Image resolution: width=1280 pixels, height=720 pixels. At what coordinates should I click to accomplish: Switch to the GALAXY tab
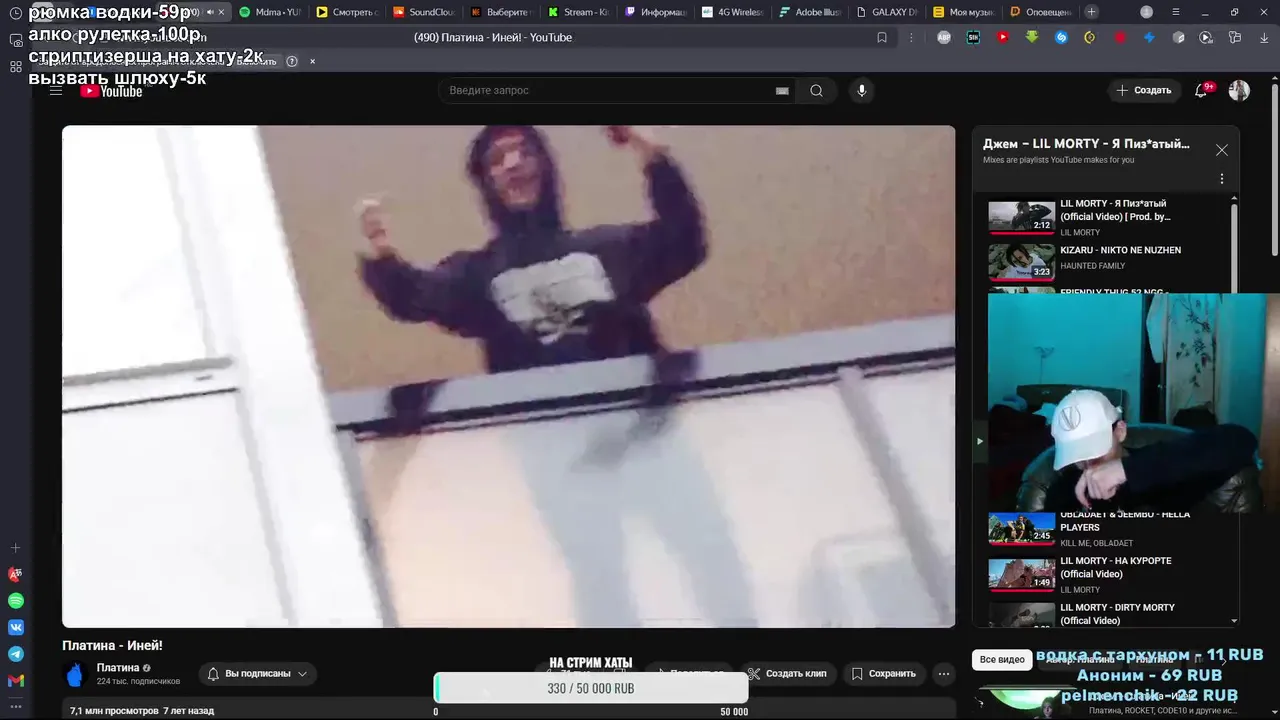886,12
